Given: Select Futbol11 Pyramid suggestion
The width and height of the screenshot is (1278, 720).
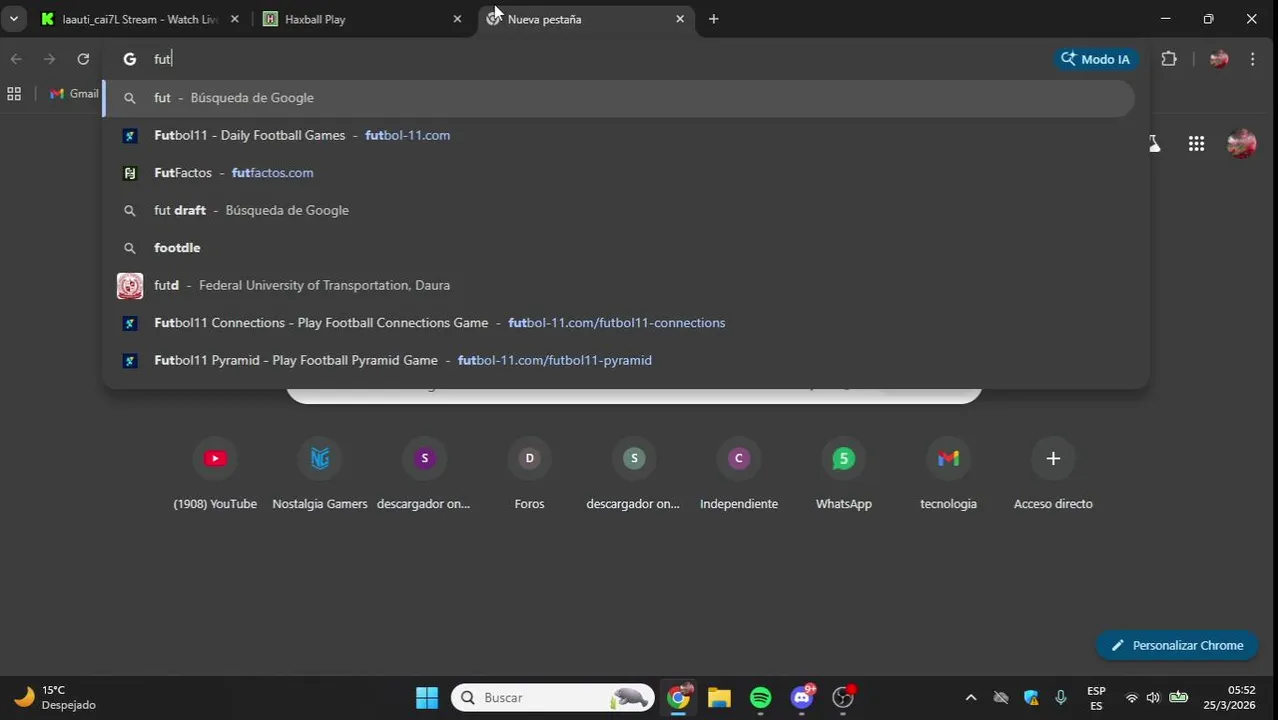Looking at the screenshot, I should [618, 360].
